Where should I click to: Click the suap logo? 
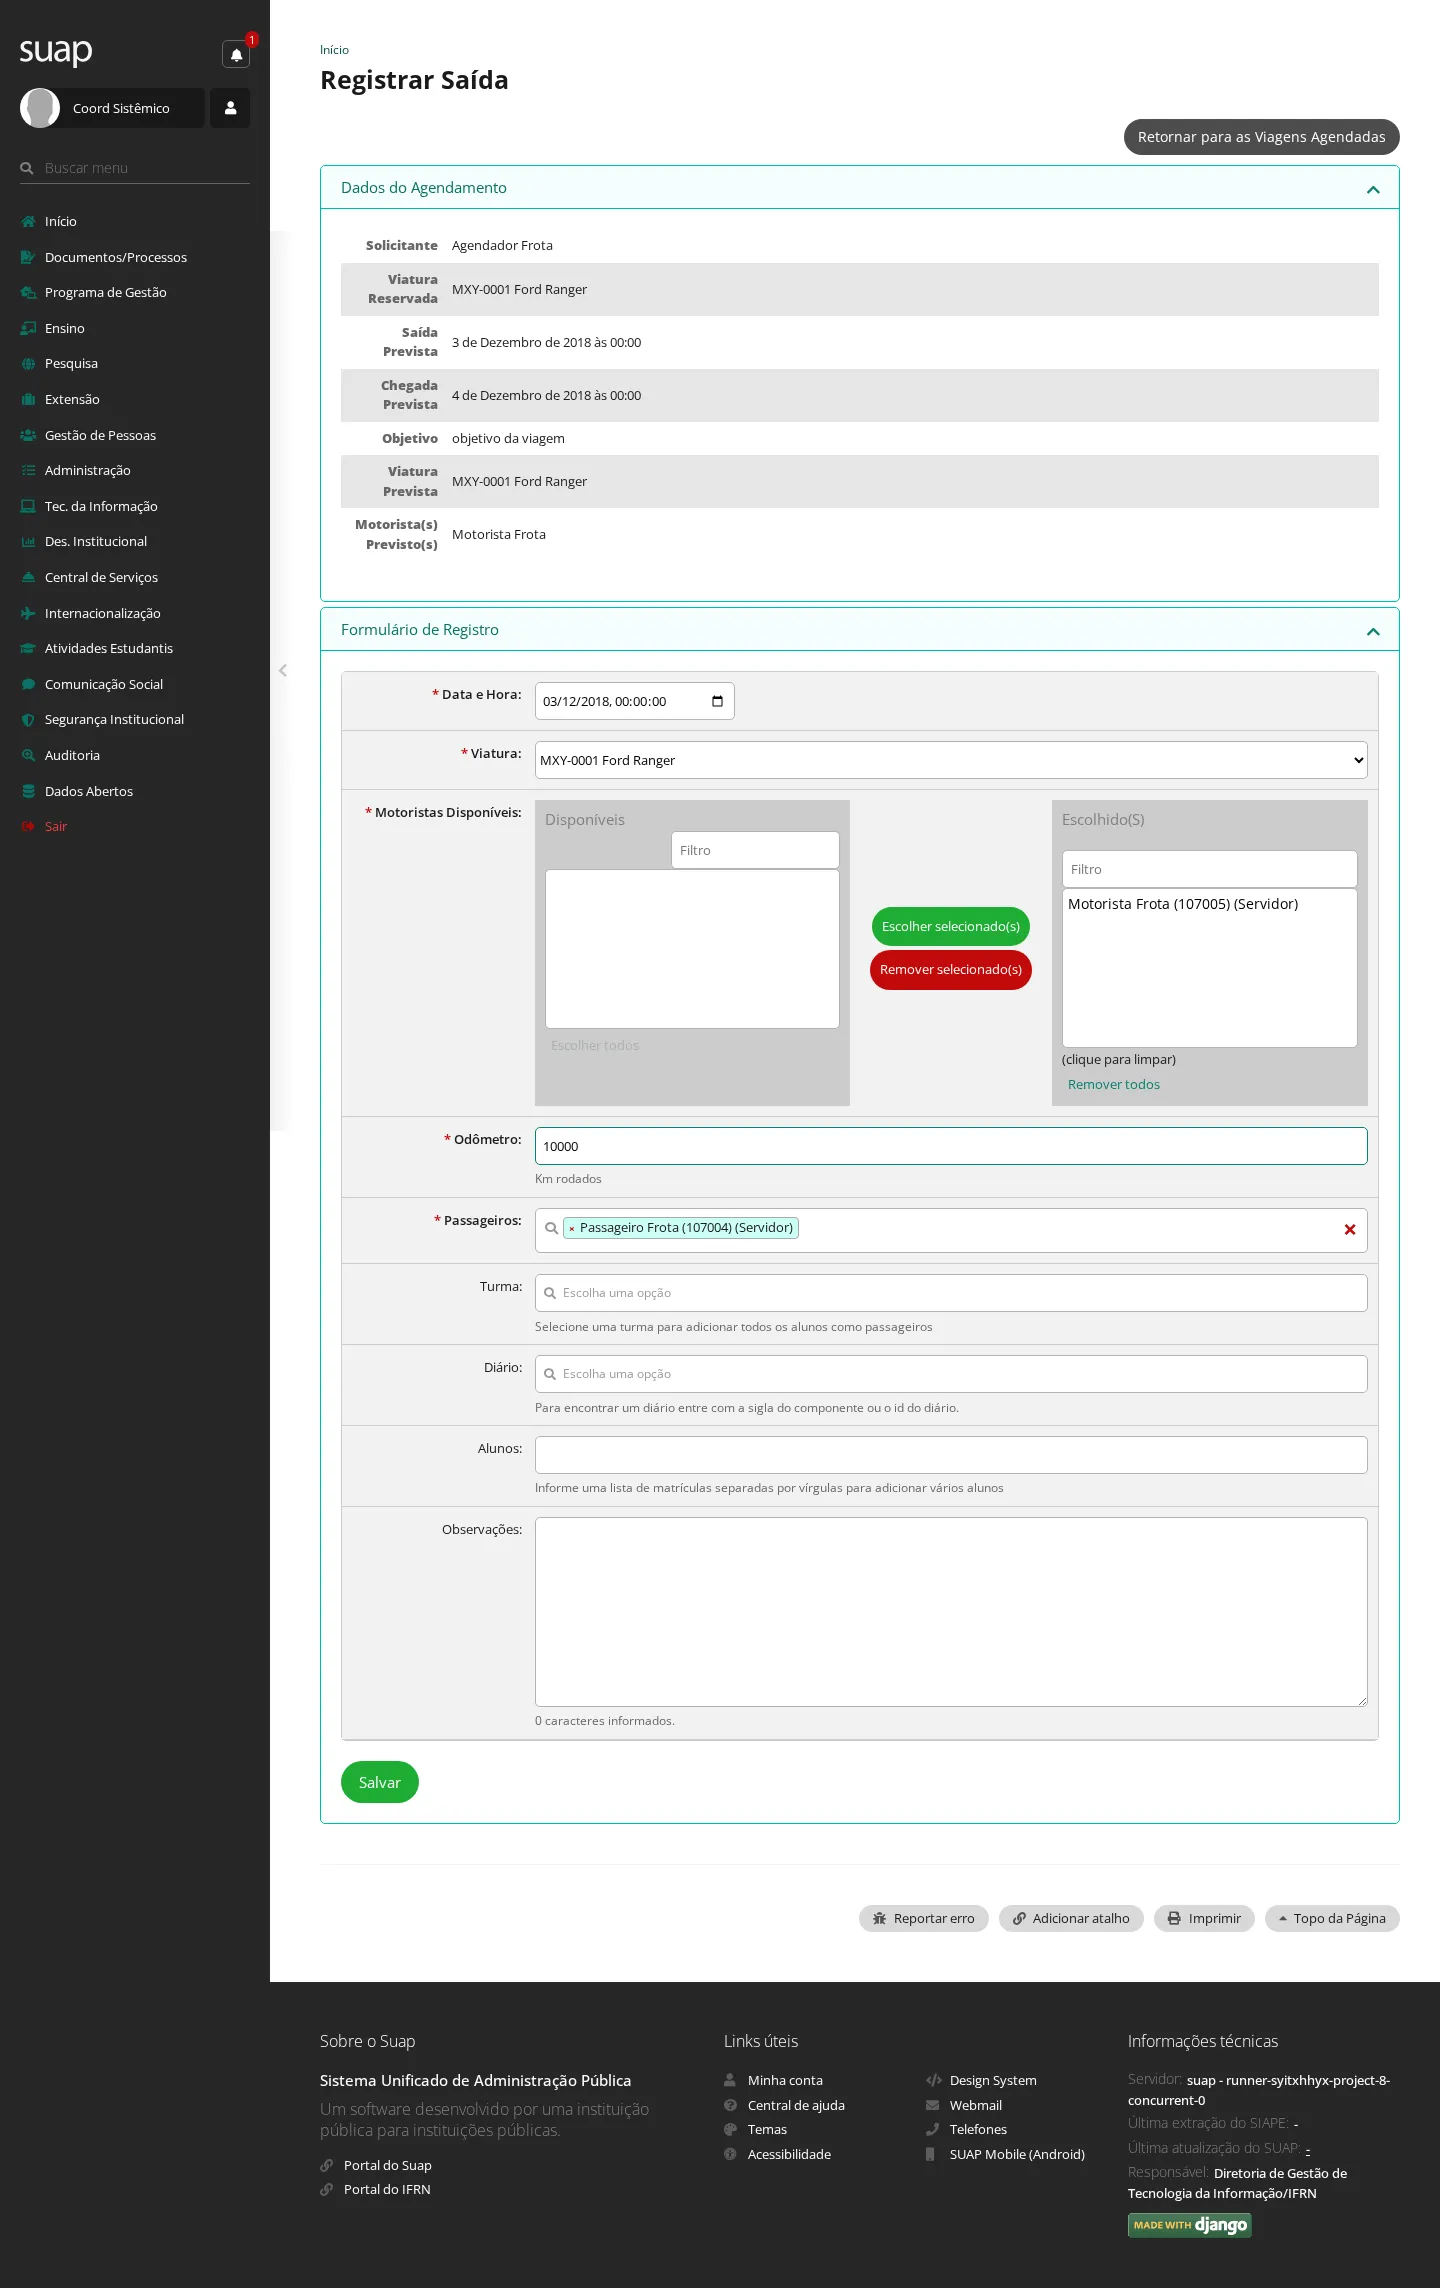[56, 51]
